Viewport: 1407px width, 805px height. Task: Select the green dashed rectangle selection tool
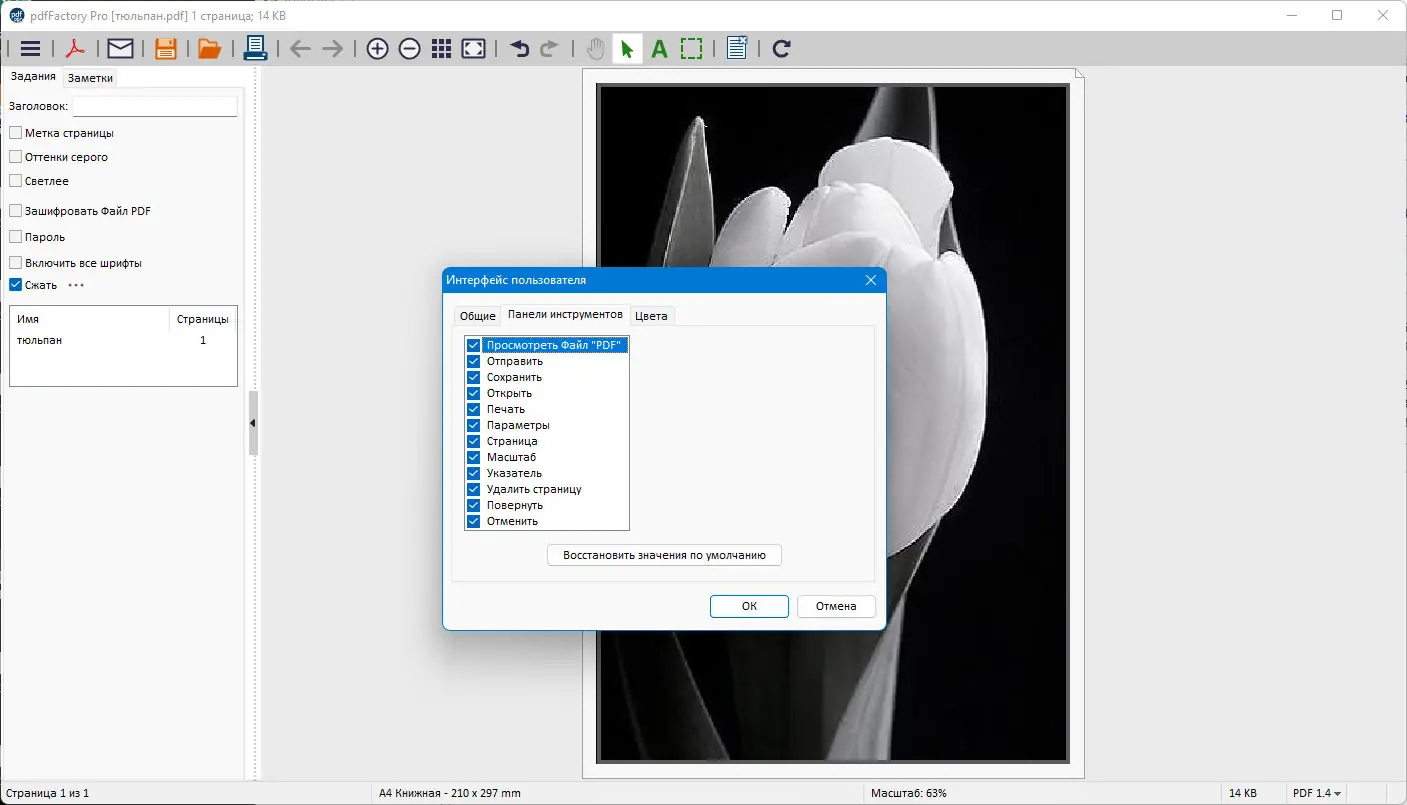click(691, 49)
